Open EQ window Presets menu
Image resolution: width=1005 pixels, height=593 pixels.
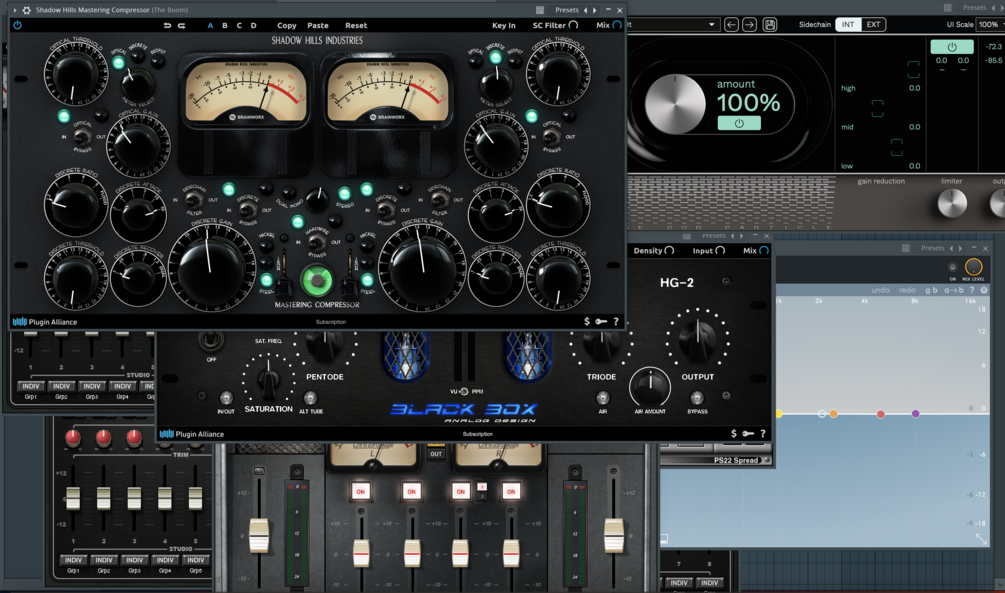click(x=933, y=248)
